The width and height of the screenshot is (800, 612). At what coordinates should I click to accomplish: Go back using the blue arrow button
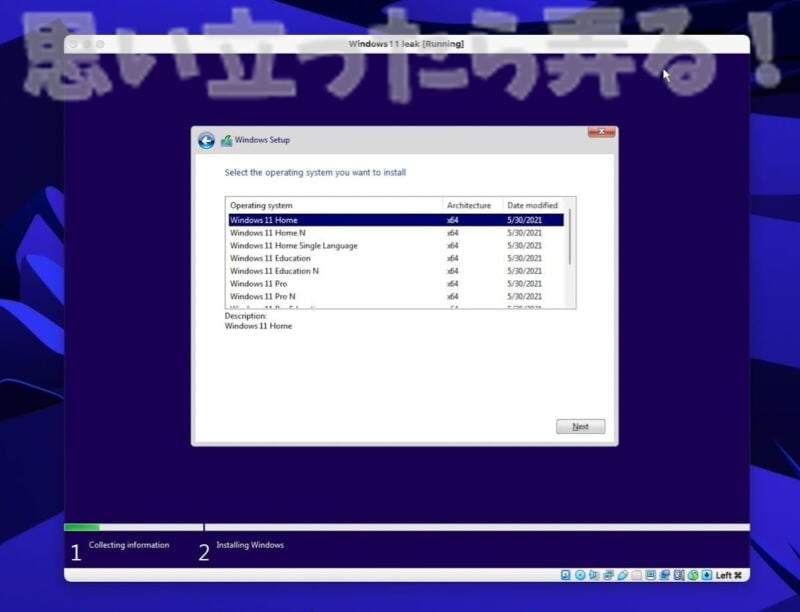coord(206,140)
